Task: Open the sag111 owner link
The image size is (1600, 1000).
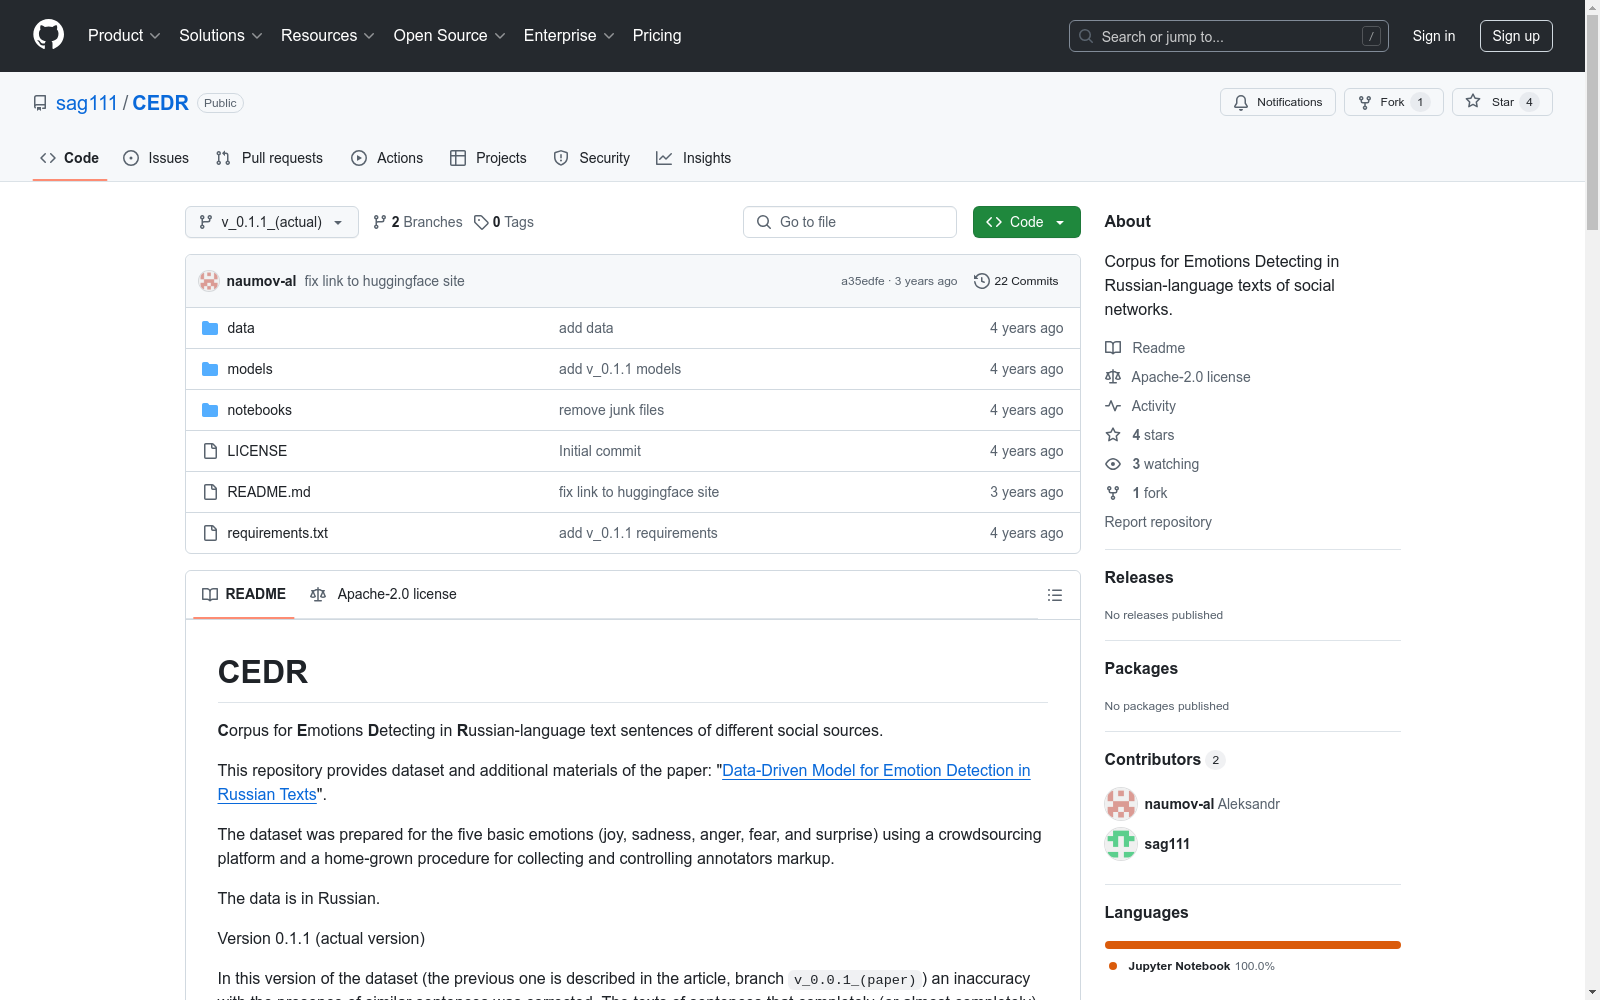Action: (87, 103)
